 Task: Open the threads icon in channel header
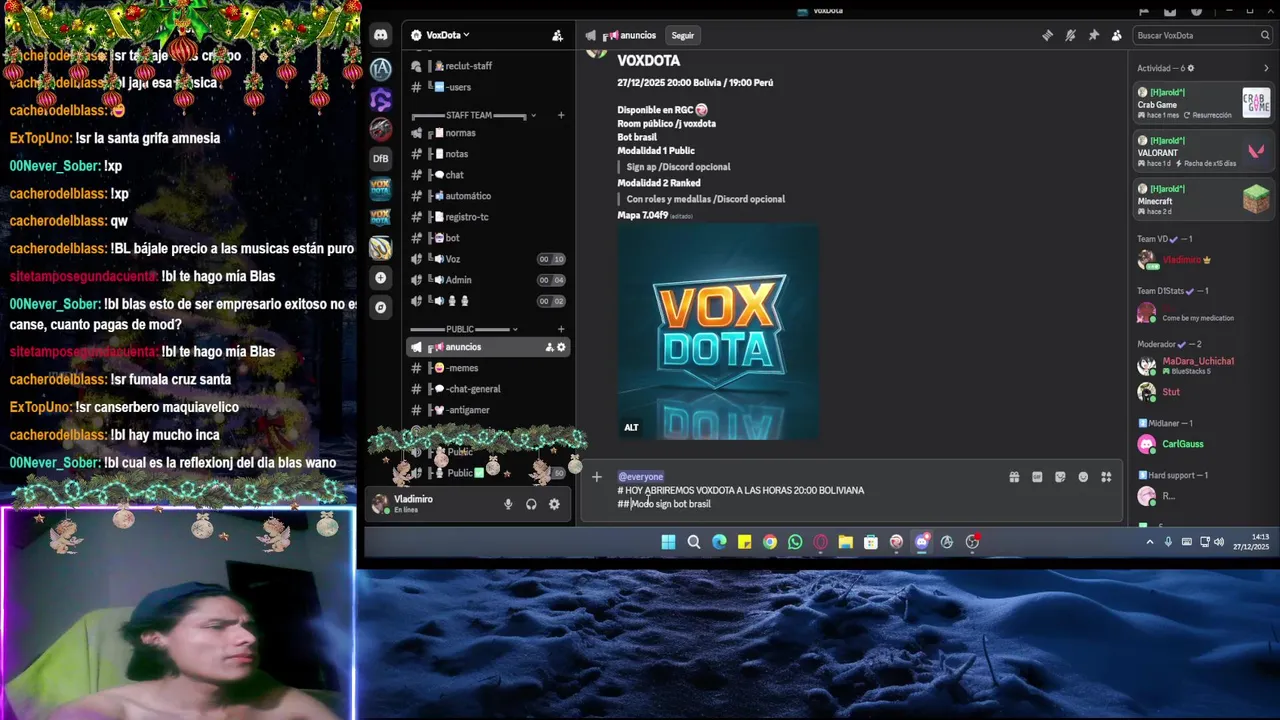(1047, 35)
